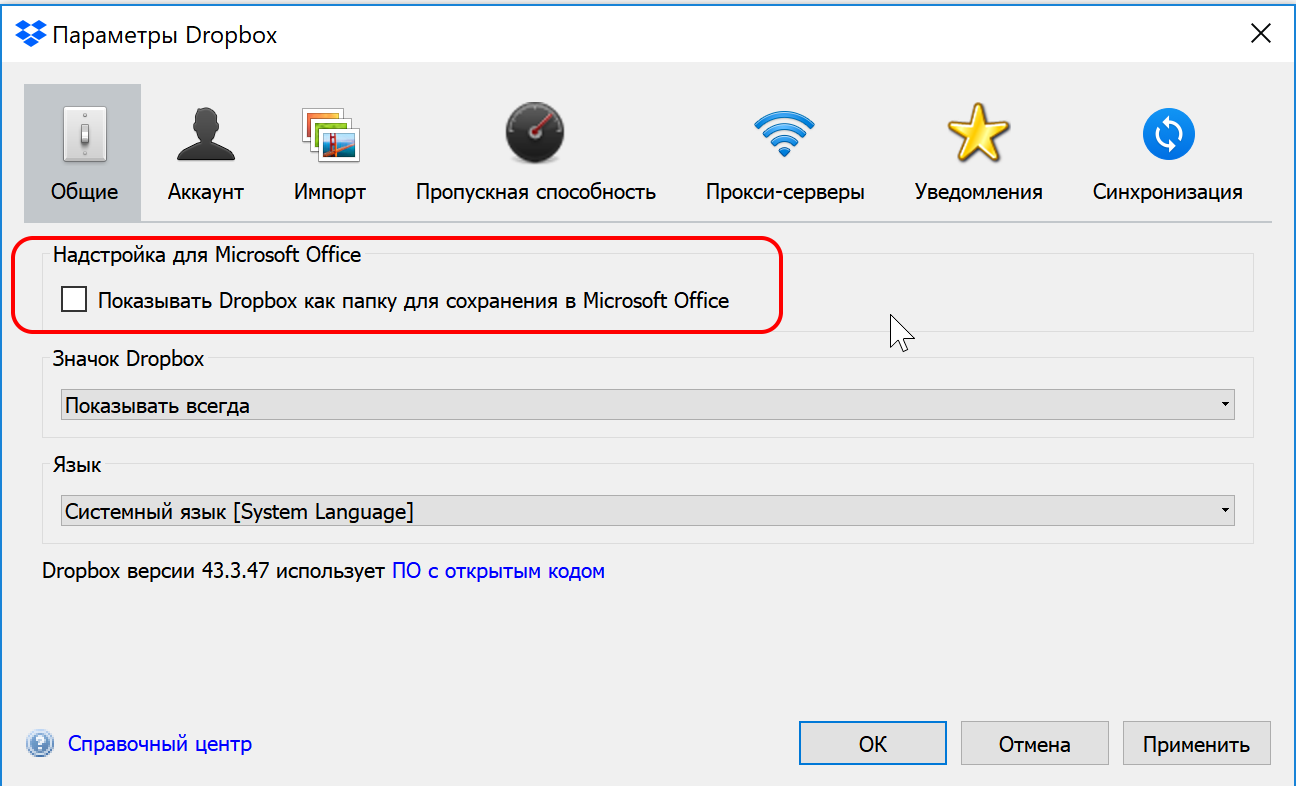This screenshot has width=1296, height=786.
Task: Click the Синхронизация sync arrows icon
Action: coord(1168,133)
